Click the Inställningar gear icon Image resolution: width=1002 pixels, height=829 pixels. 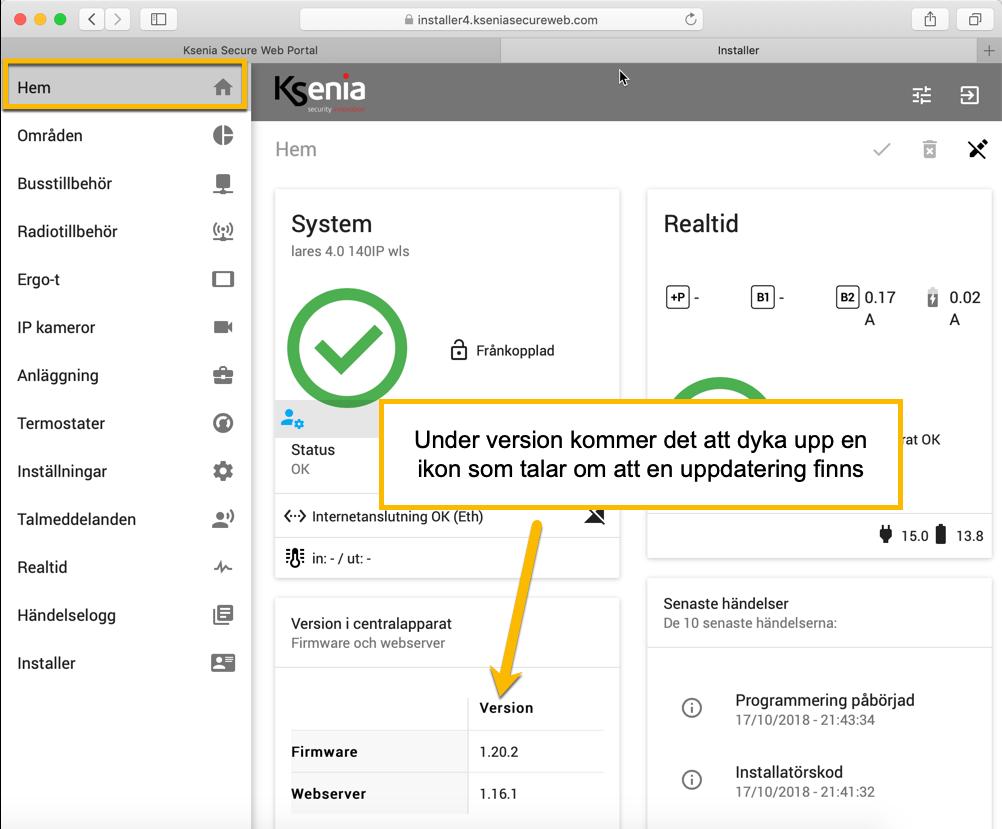tap(223, 471)
